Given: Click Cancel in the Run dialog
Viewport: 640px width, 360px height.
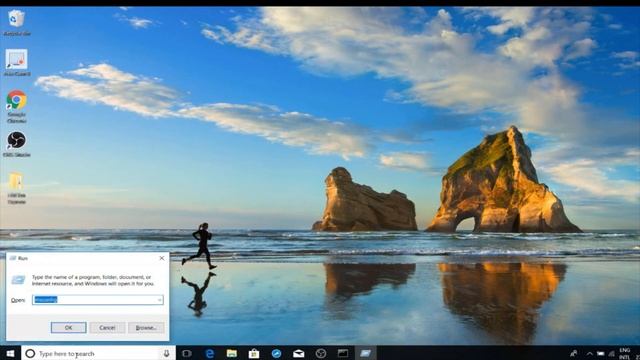Looking at the screenshot, I should [x=107, y=328].
